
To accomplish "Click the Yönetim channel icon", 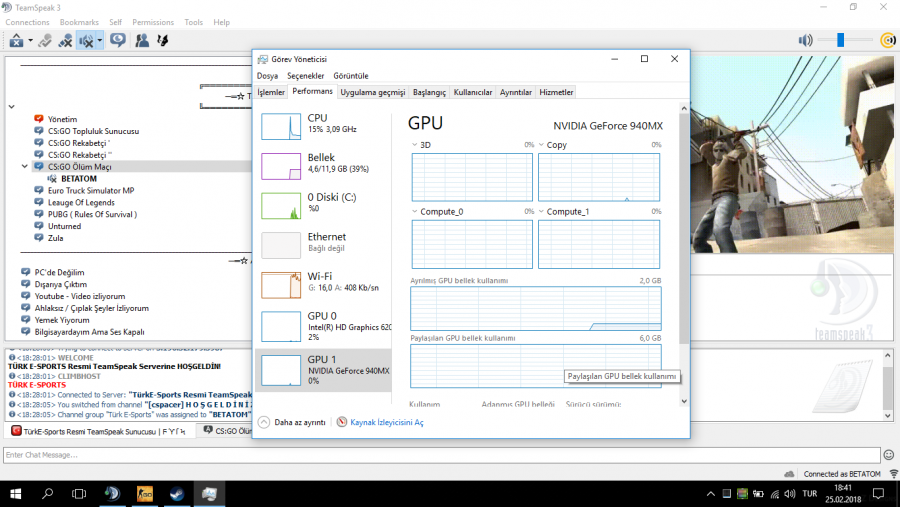I will 38,119.
